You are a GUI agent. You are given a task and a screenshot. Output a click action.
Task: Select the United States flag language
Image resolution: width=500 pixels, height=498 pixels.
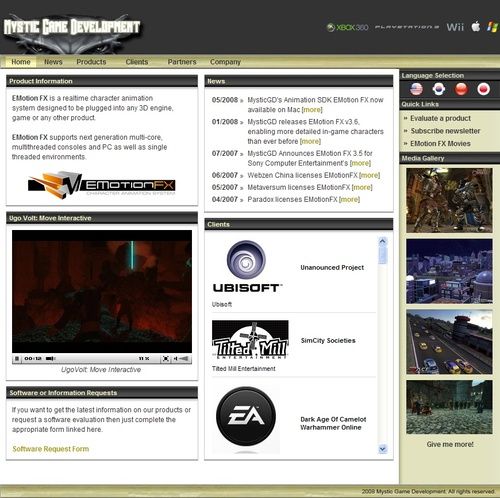[416, 89]
